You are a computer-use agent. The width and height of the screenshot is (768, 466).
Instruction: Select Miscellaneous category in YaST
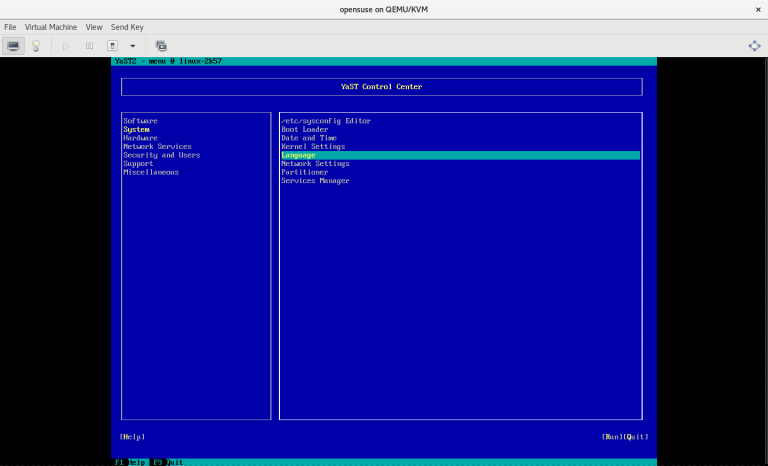click(x=151, y=172)
